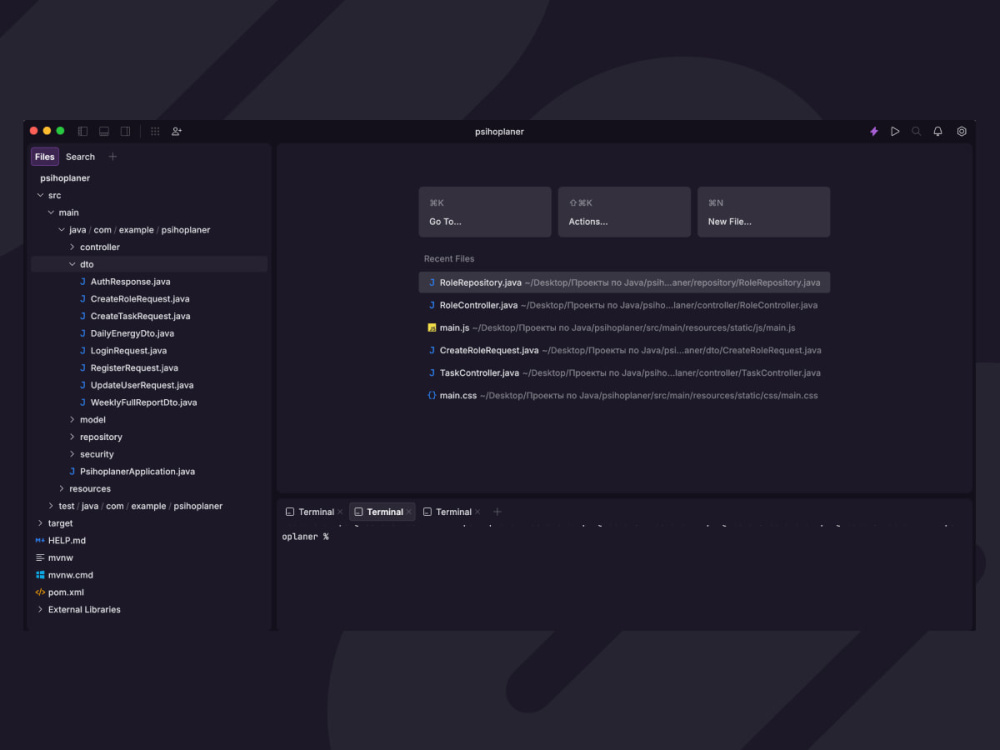Add a new sidebar tab with plus
The height and width of the screenshot is (750, 1000).
click(112, 157)
